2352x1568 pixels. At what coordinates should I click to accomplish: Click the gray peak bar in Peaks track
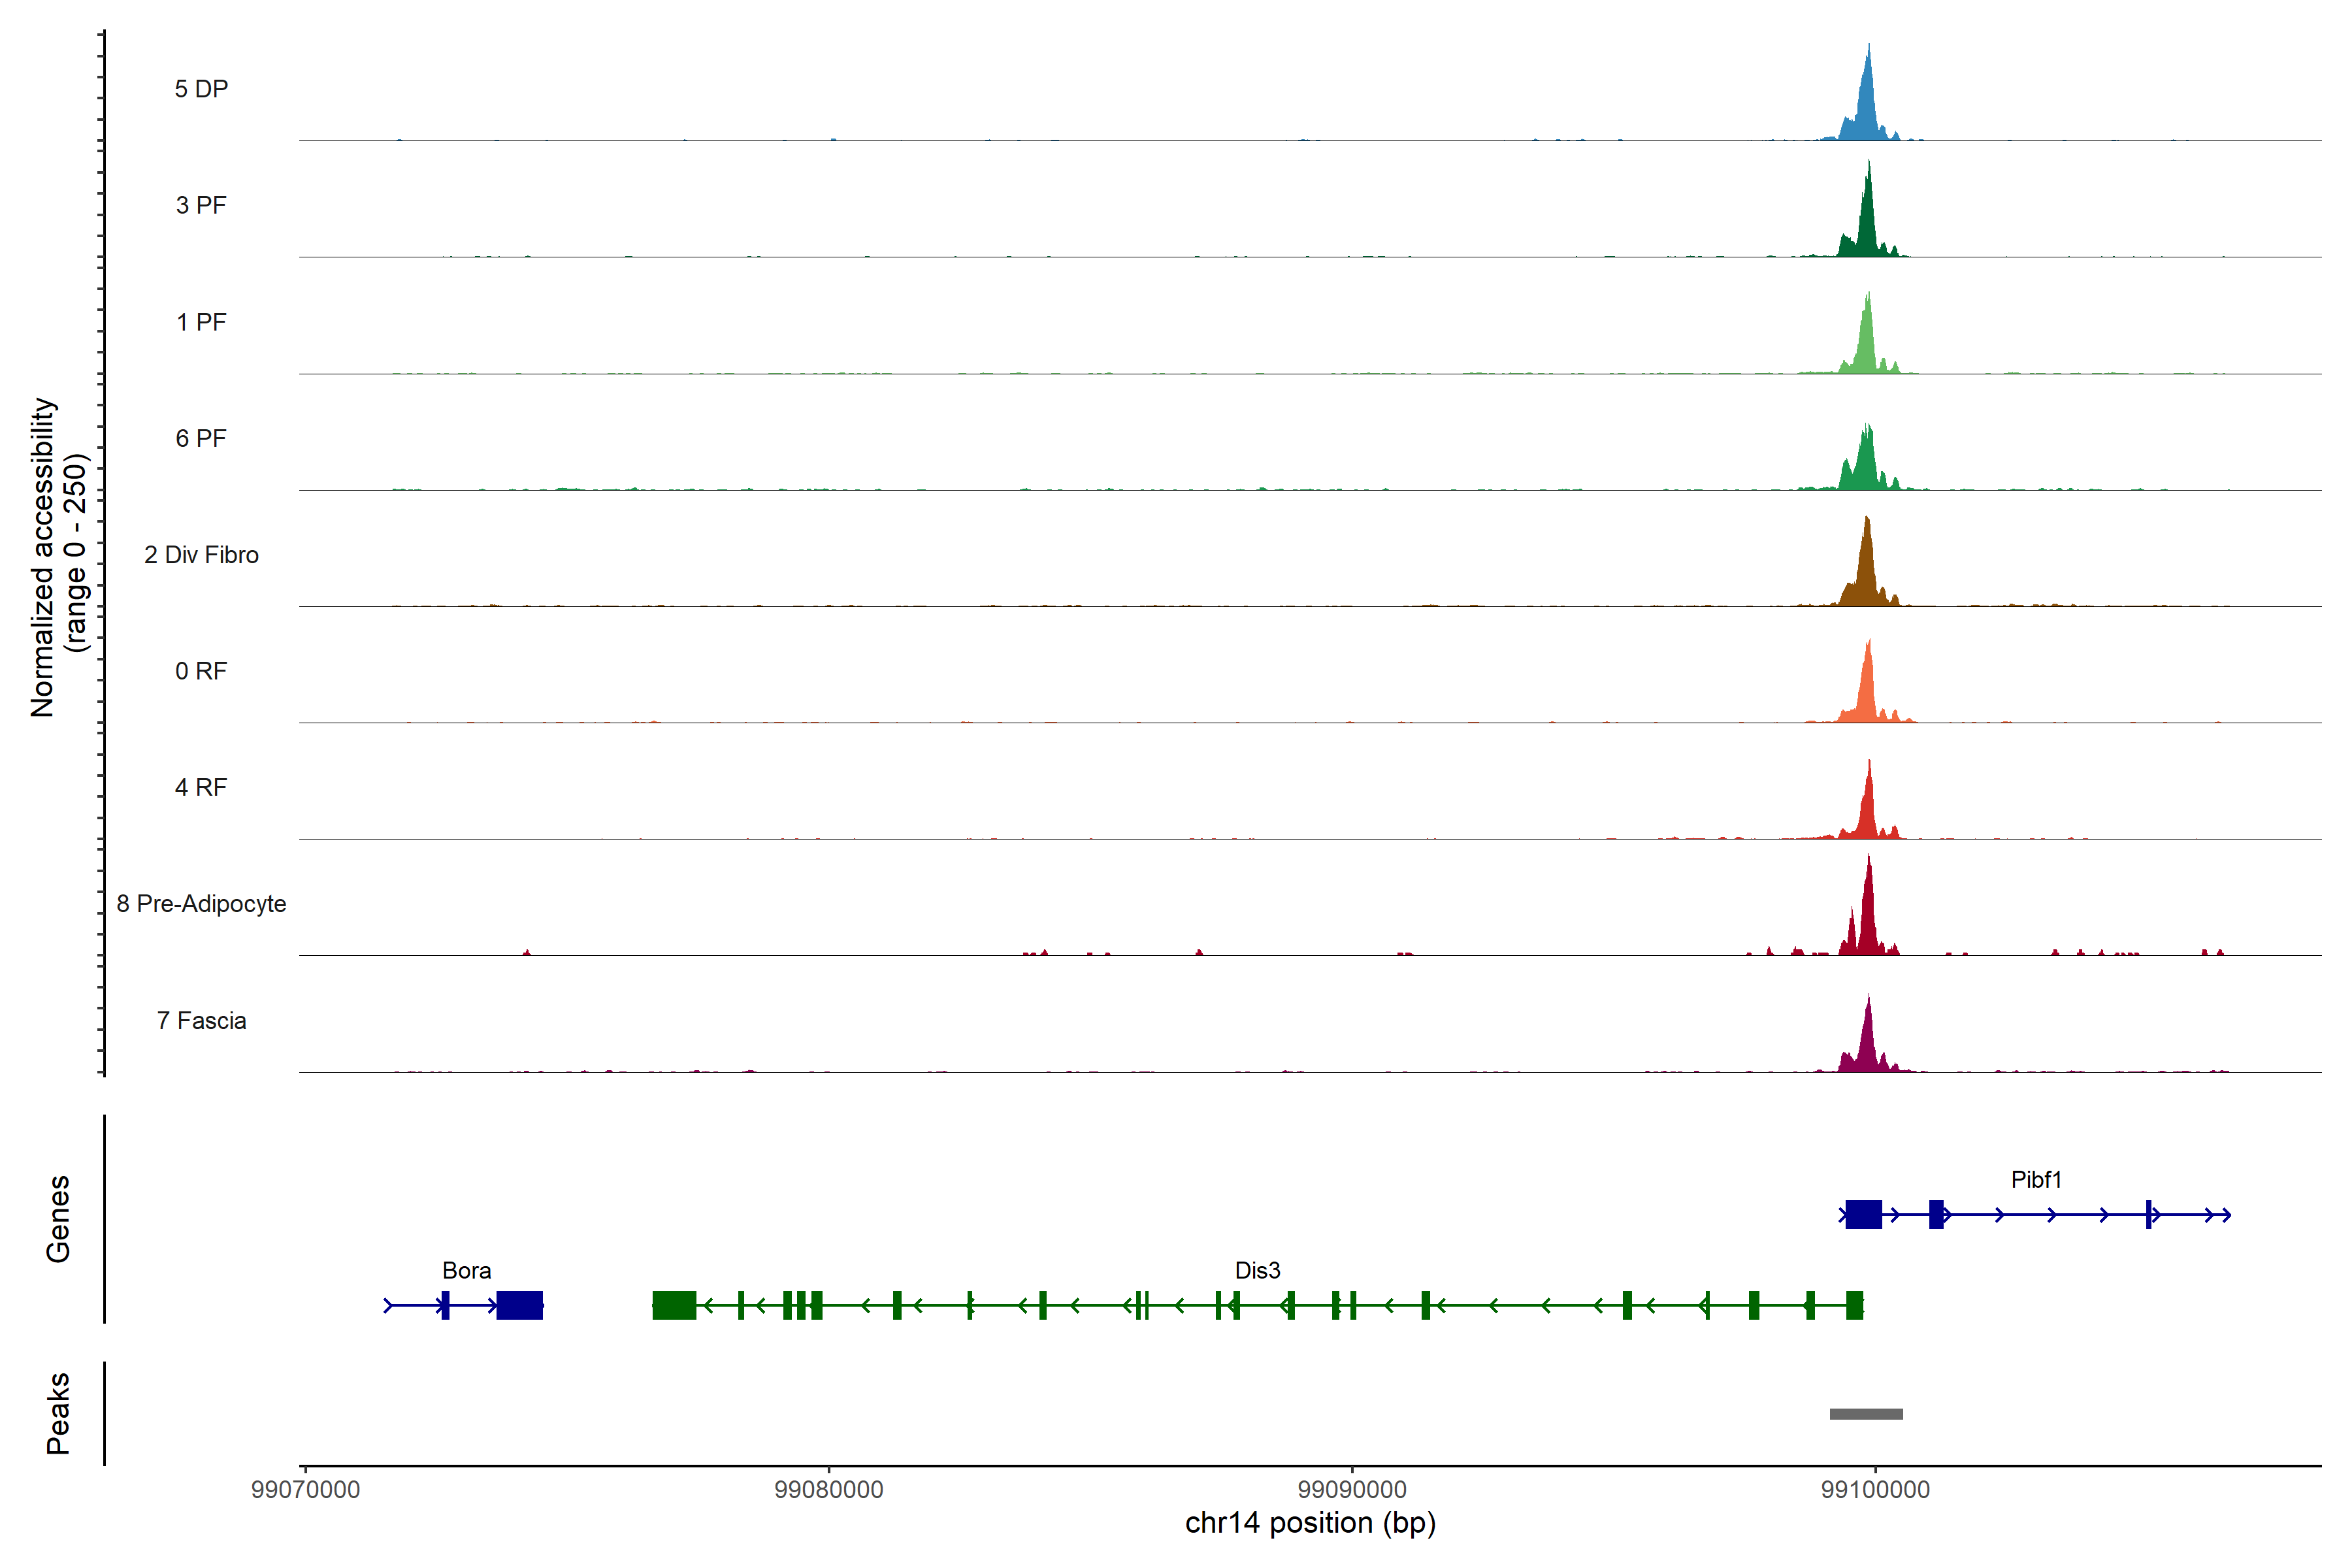(x=1866, y=1413)
